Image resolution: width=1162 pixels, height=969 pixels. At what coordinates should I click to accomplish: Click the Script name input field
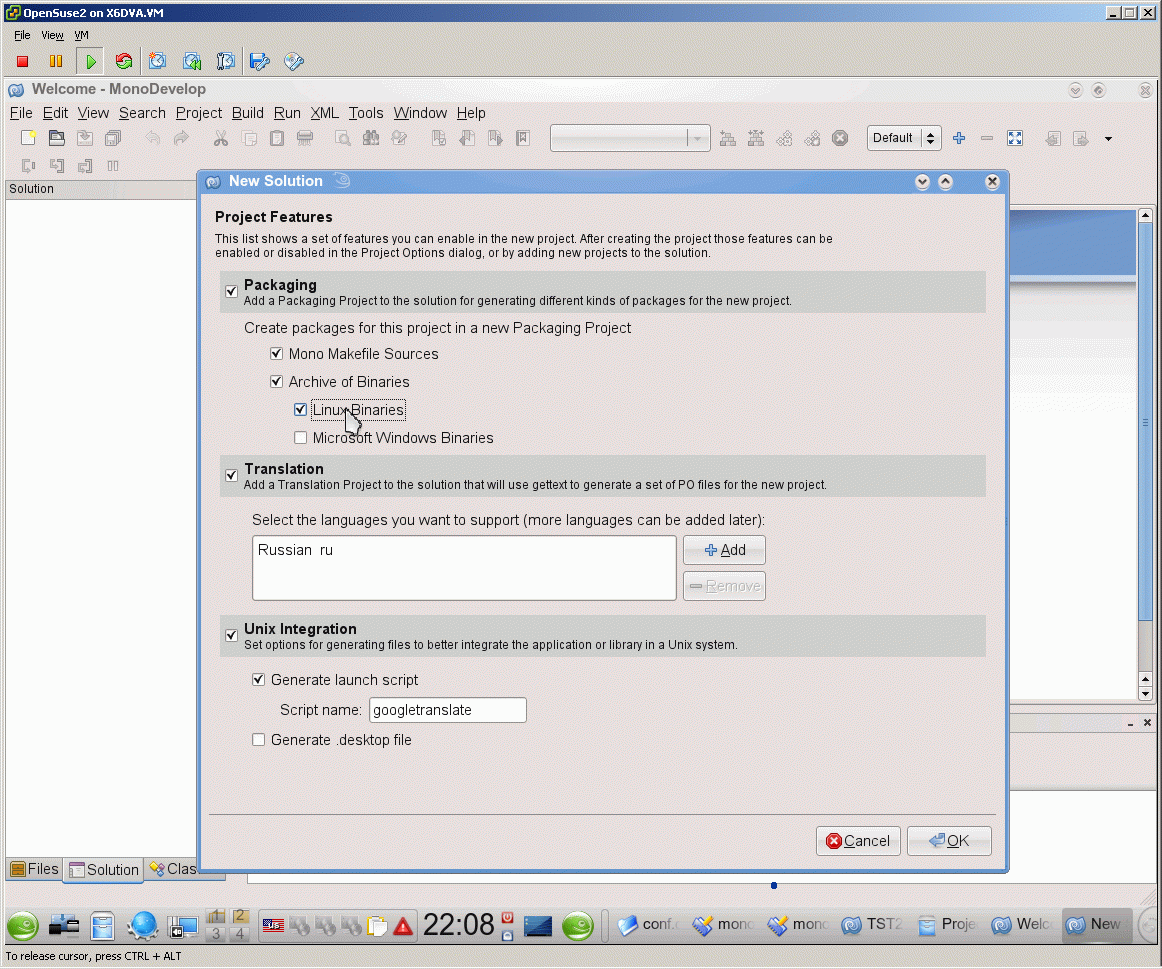point(448,710)
